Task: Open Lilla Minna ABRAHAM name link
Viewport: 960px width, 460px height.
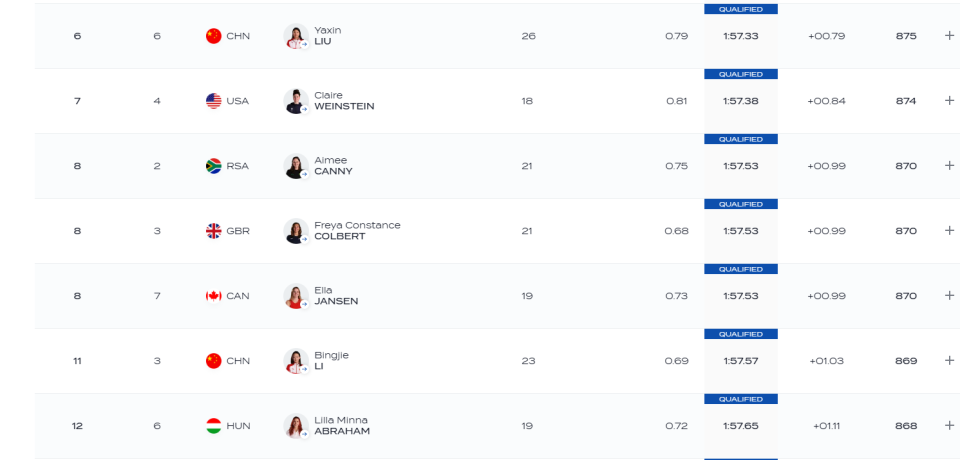Action: 342,426
